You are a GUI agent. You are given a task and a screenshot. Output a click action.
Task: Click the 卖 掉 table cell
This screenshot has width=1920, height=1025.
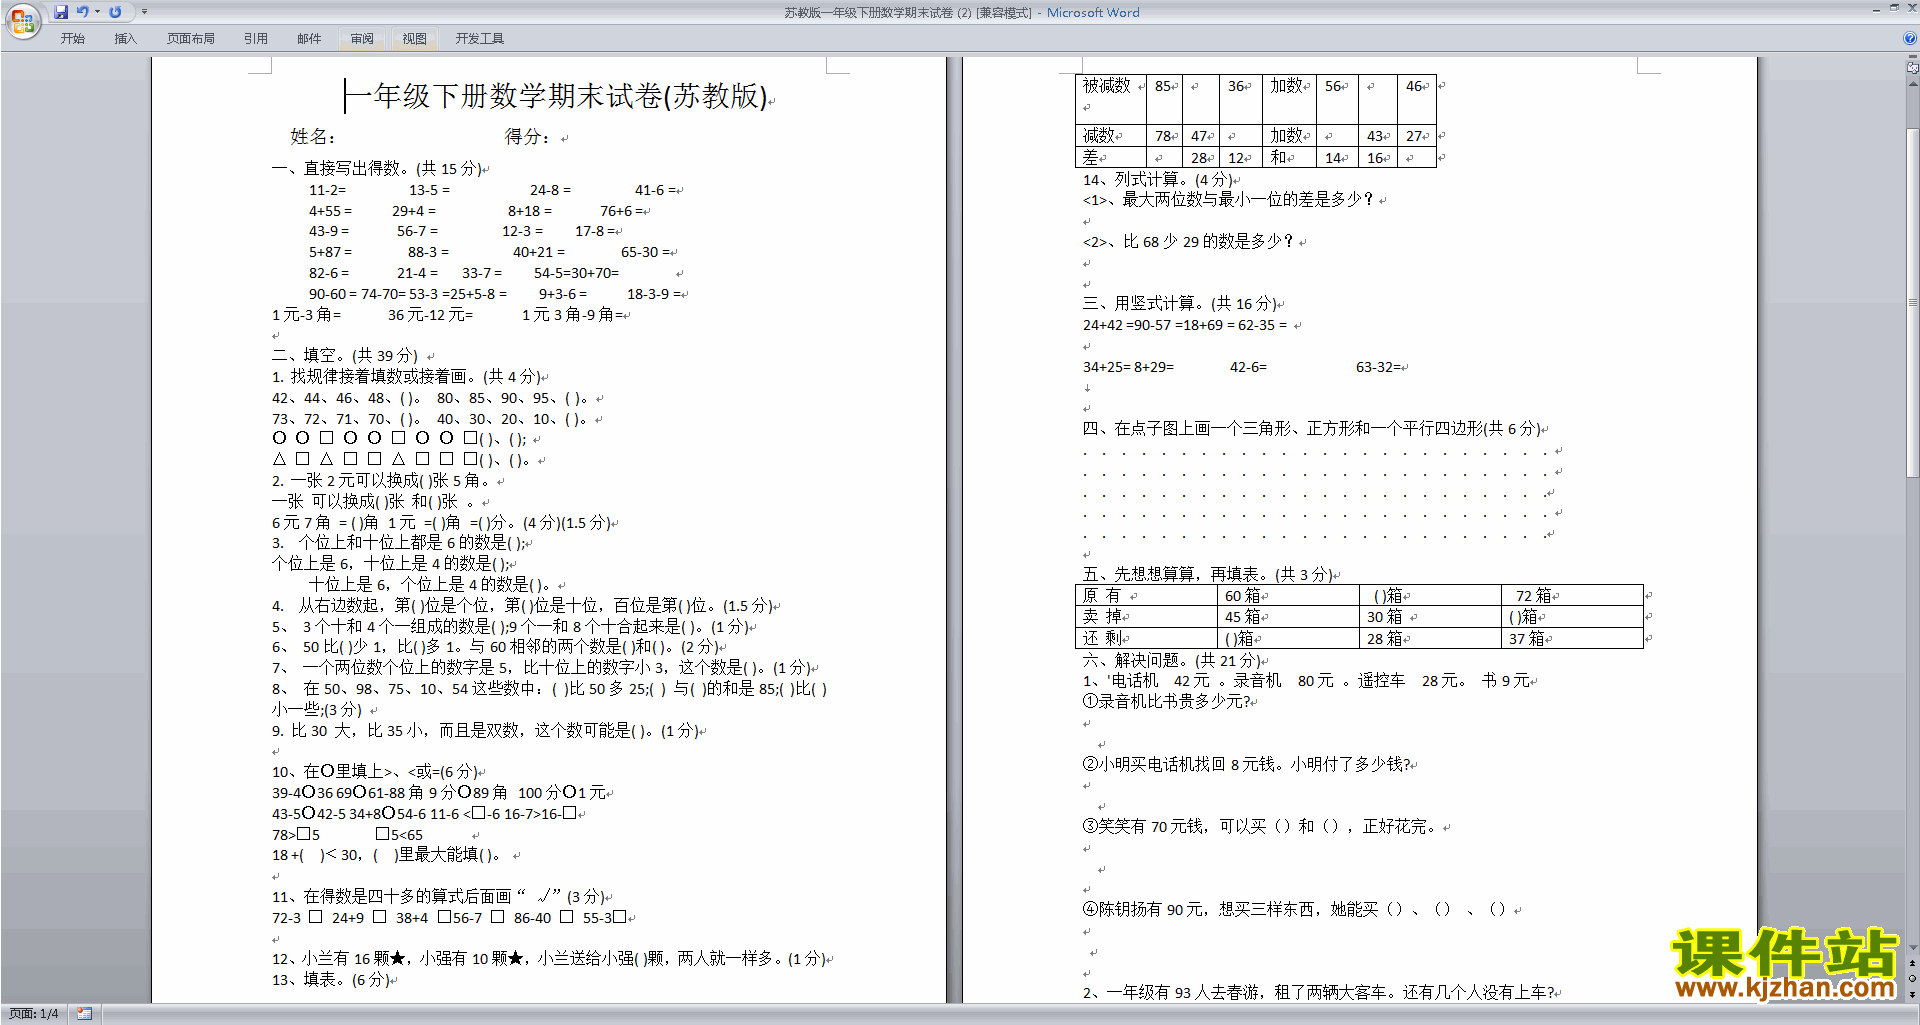pos(1146,617)
